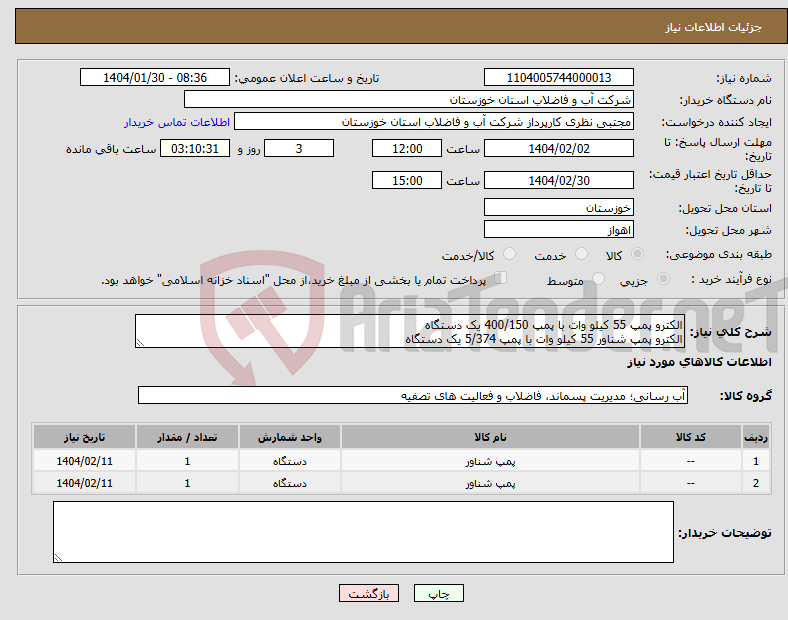Click the buyer organization name field

pos(409,99)
